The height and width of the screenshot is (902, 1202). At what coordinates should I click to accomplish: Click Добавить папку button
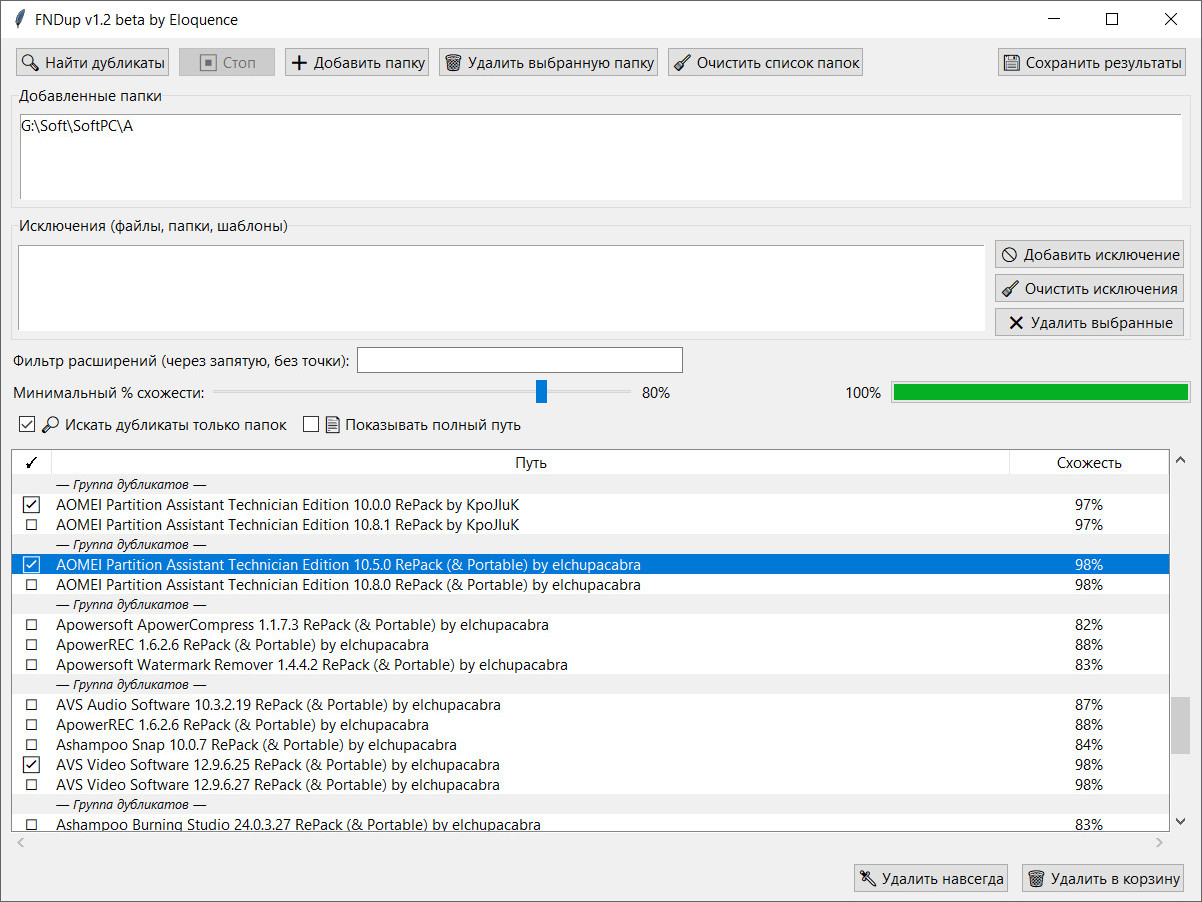[357, 63]
